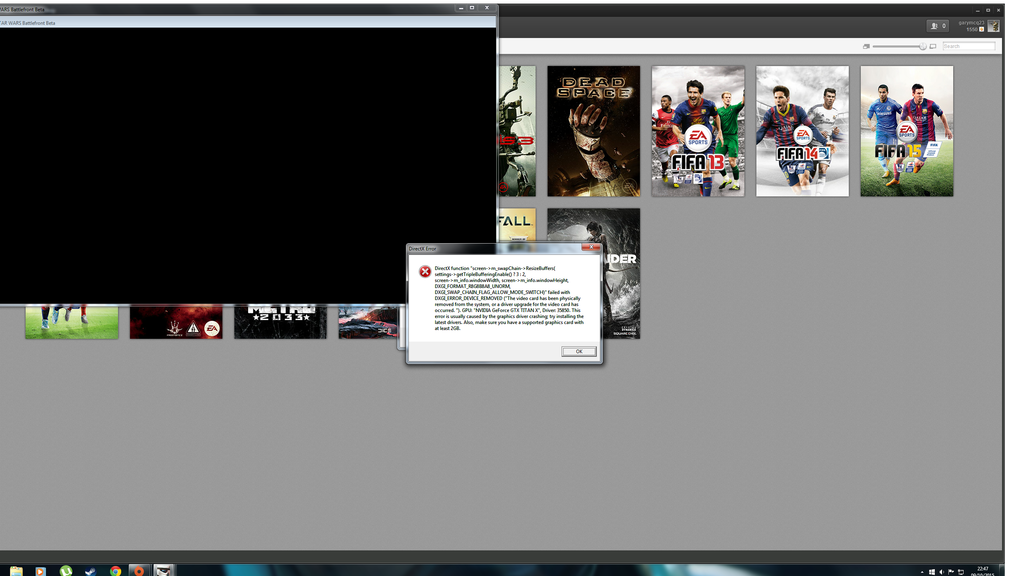The image size is (1024, 576).
Task: Click the small tile size icon
Action: click(866, 46)
